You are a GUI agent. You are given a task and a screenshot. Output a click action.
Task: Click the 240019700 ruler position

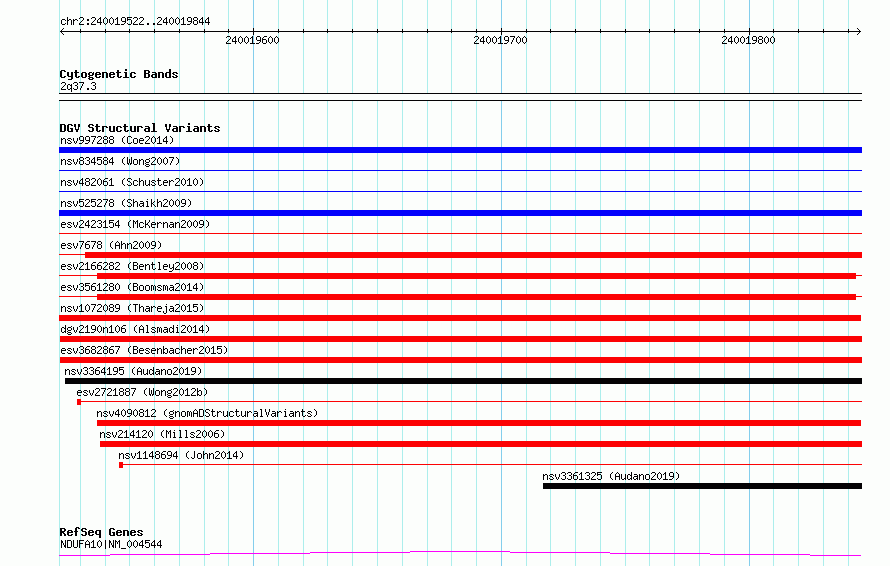pyautogui.click(x=501, y=40)
